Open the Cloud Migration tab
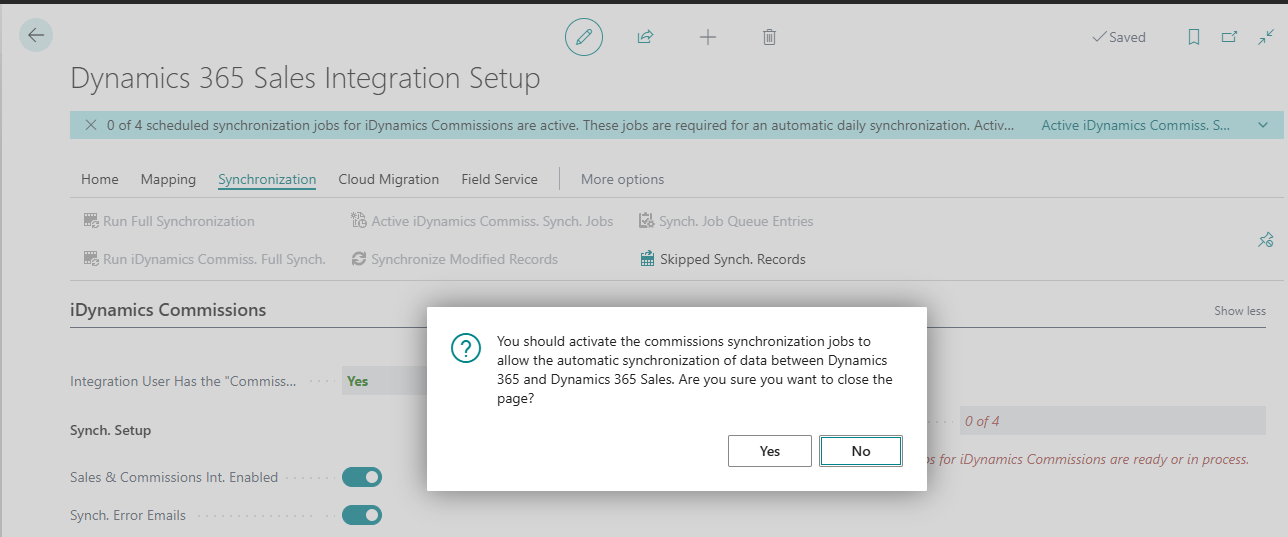 click(x=389, y=179)
